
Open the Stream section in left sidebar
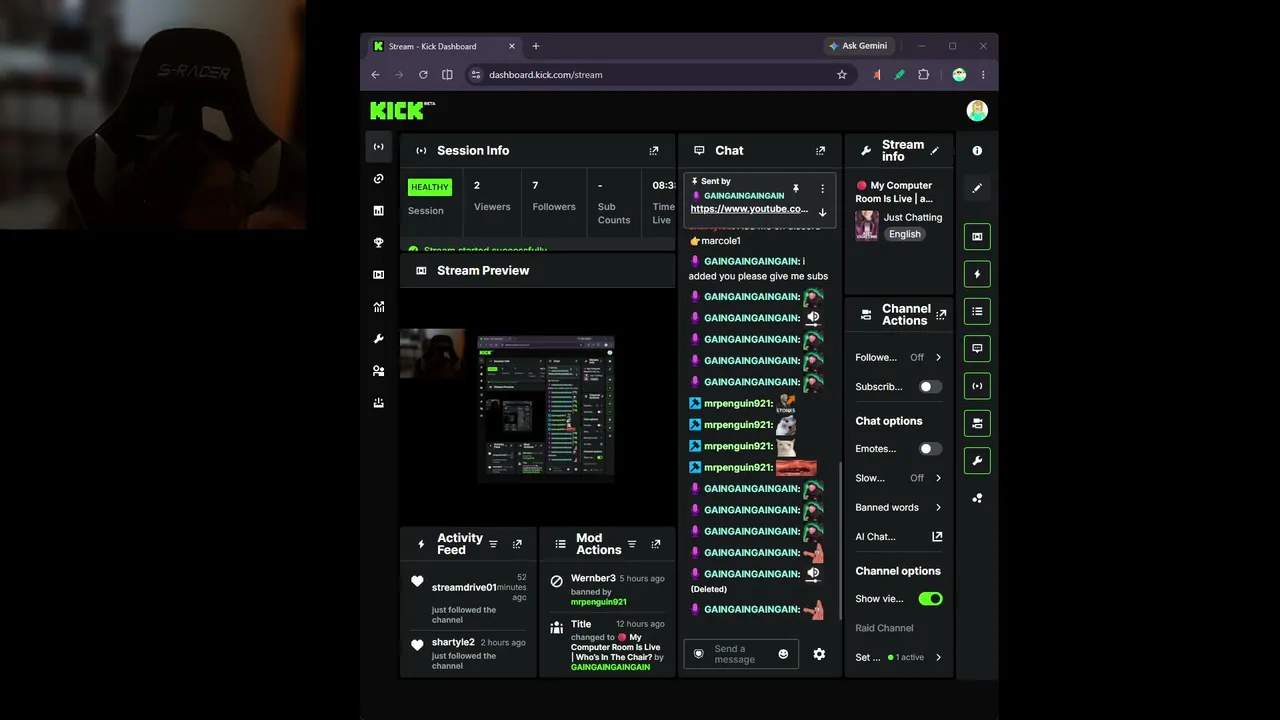378,147
